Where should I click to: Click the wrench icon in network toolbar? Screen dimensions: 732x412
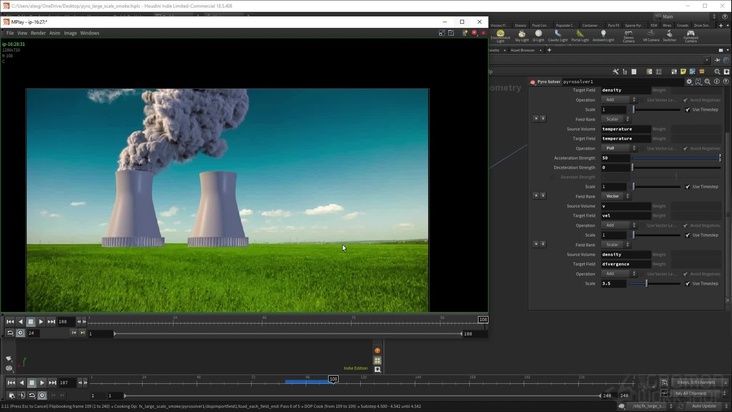[616, 71]
